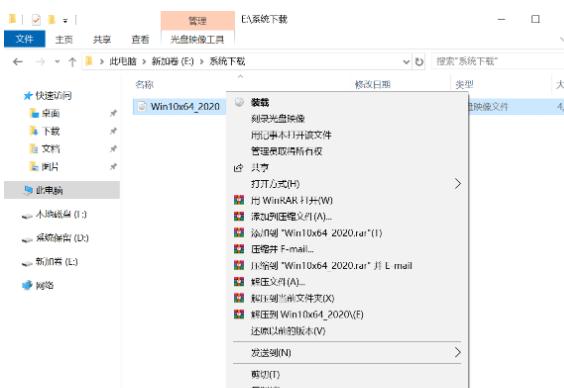The width and height of the screenshot is (564, 388).
Task: Go forward with the forward arrow
Action: pyautogui.click(x=40, y=62)
